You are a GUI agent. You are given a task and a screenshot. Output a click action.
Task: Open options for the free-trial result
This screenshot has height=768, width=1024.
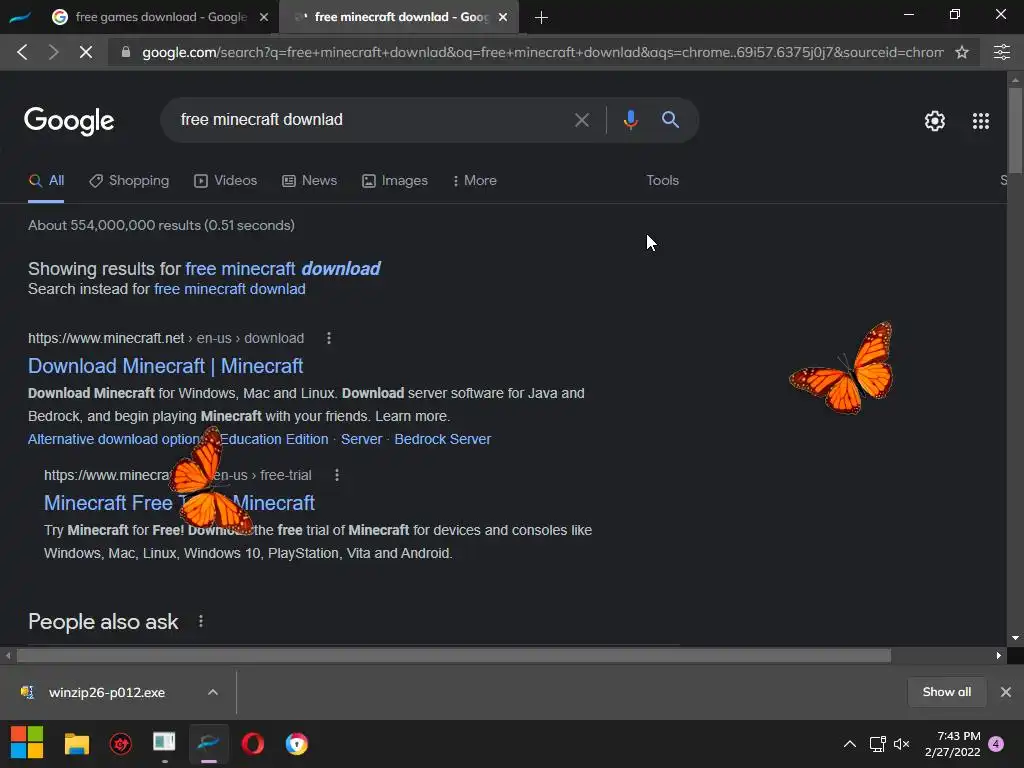[336, 475]
